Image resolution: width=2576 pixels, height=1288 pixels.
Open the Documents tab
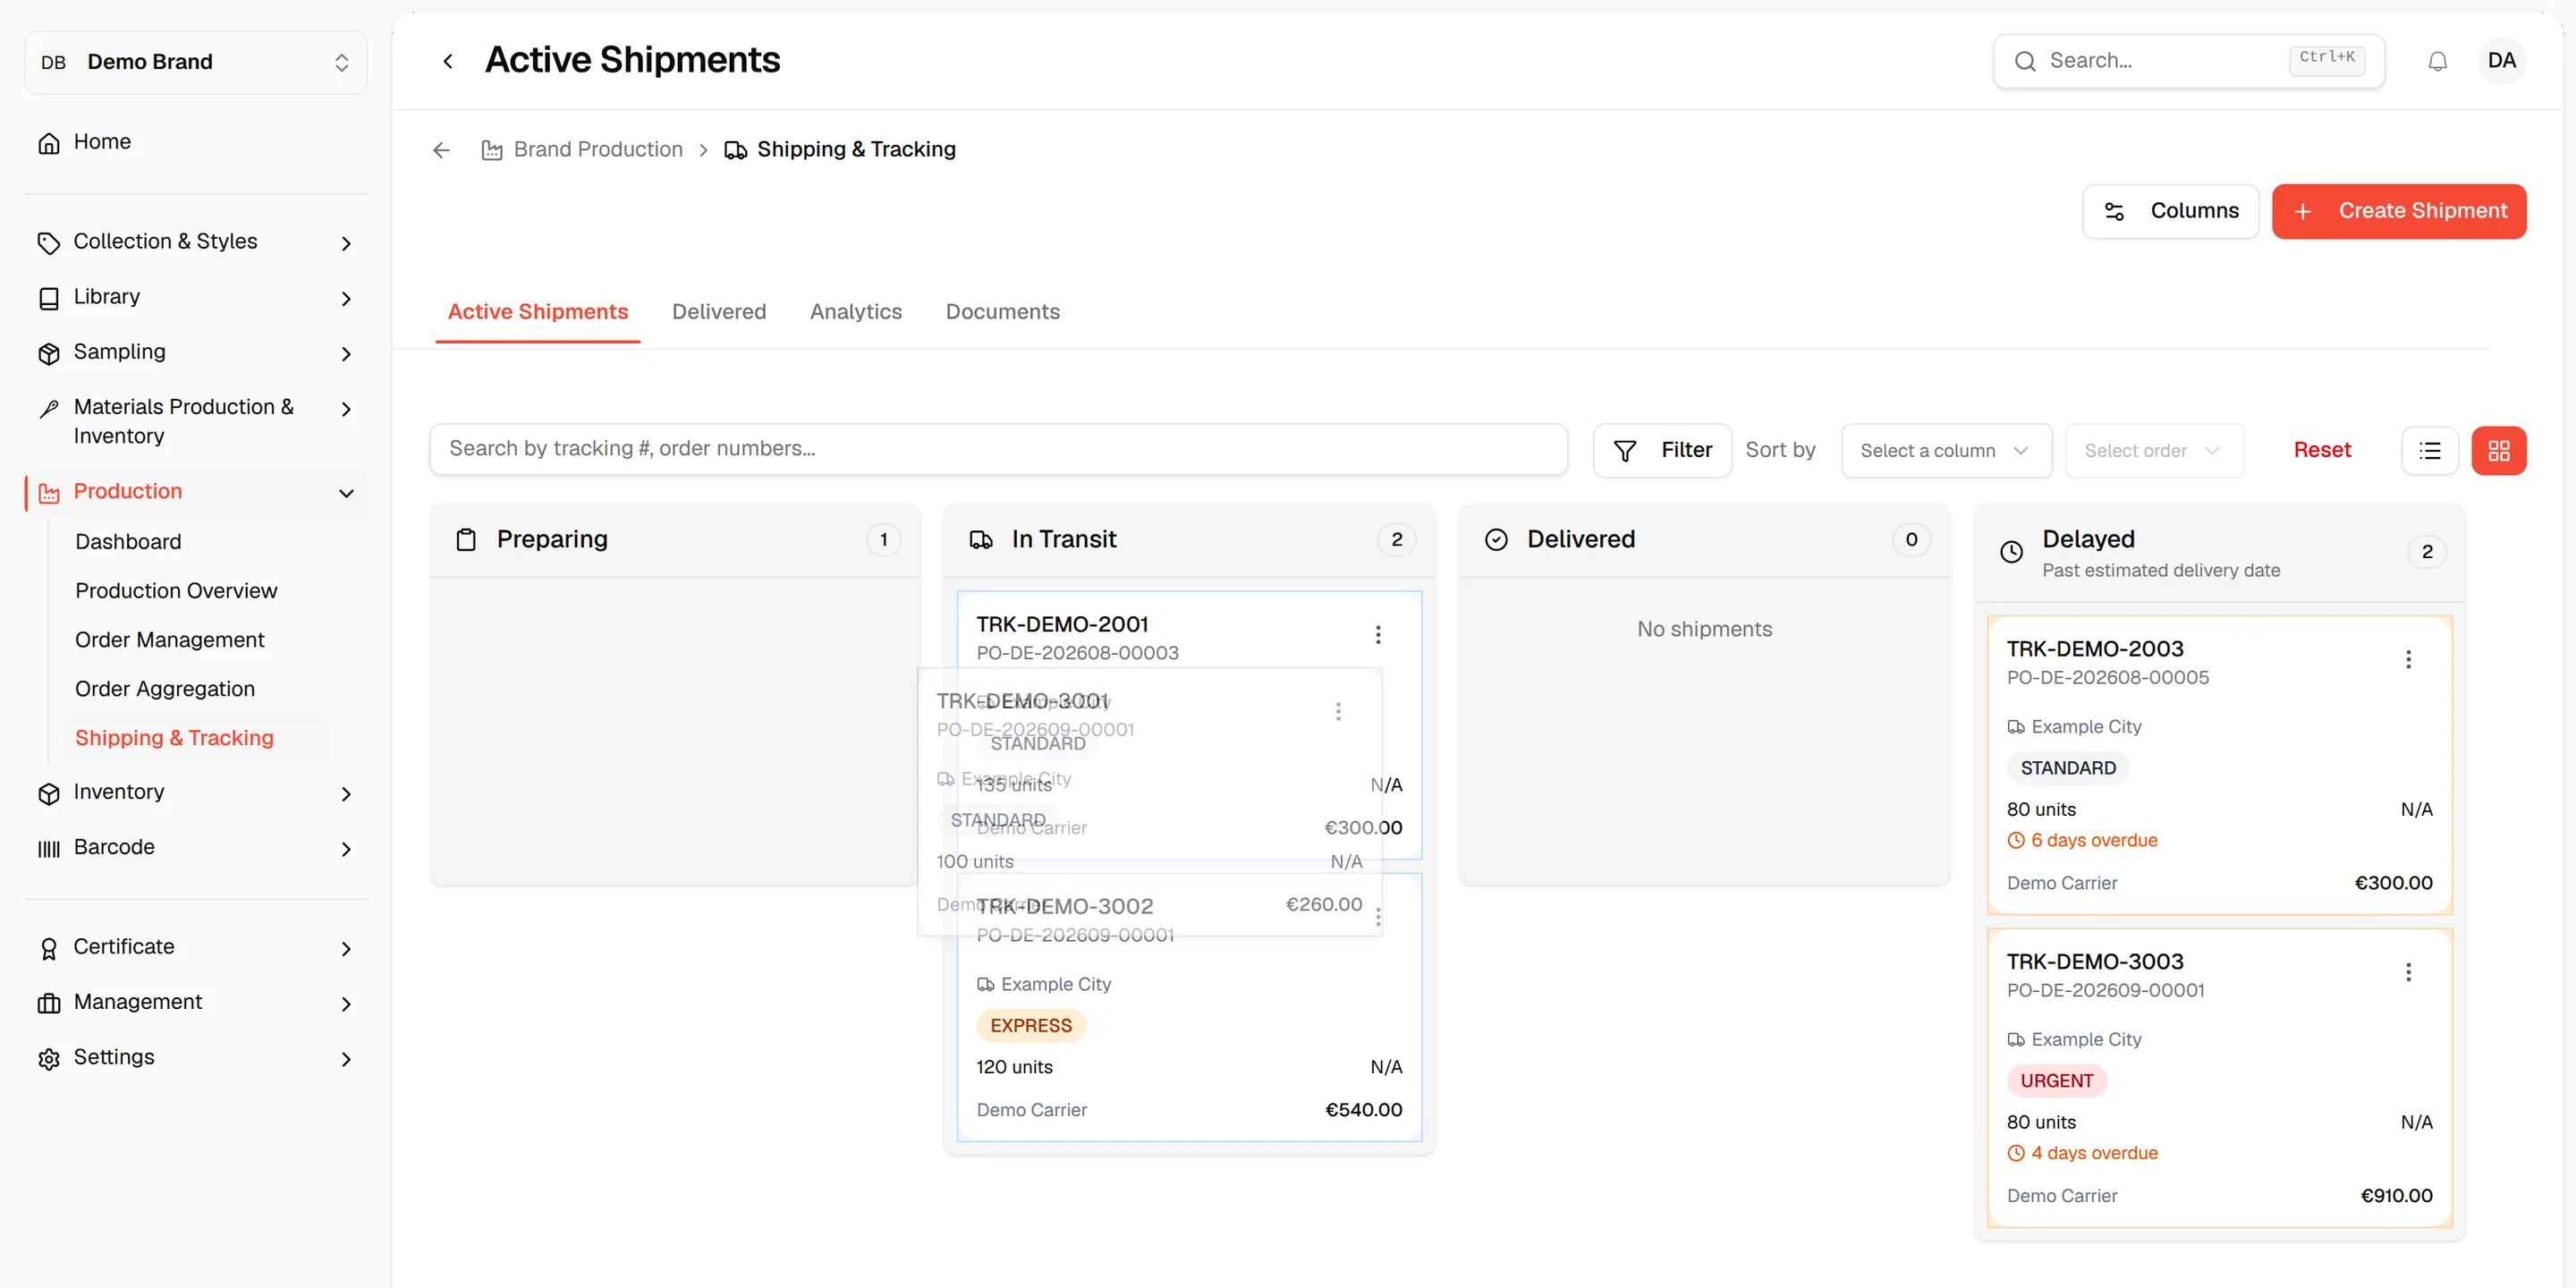tap(1002, 312)
